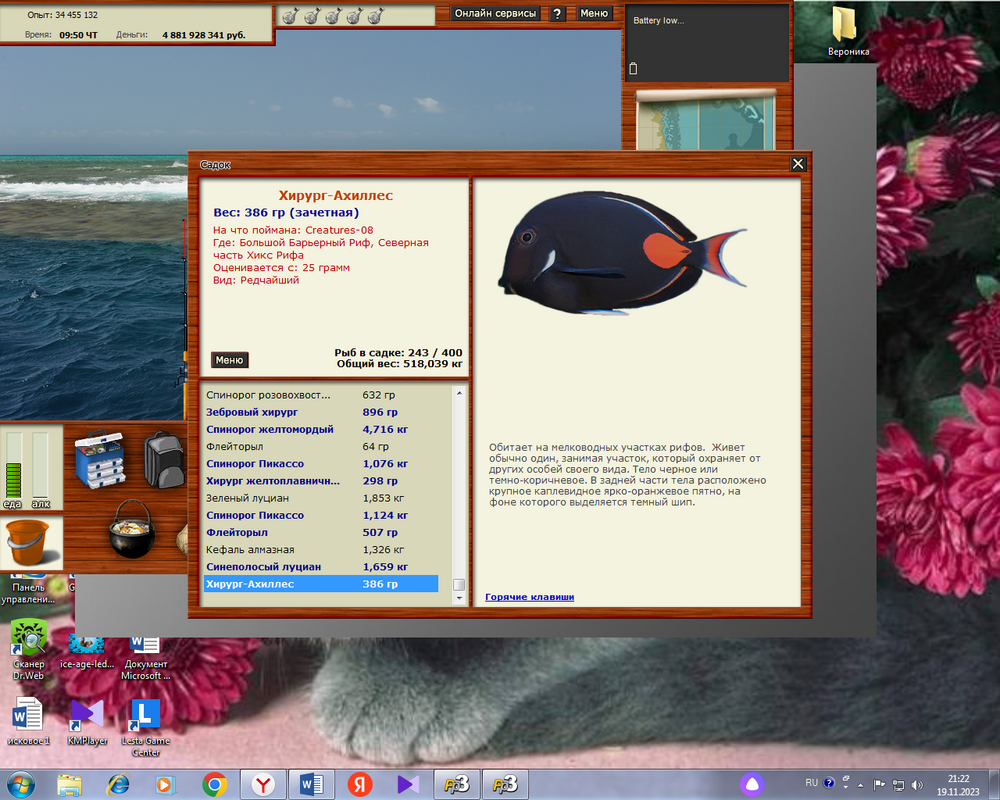Open Google Chrome from the taskbar
The width and height of the screenshot is (1000, 800).
click(213, 784)
